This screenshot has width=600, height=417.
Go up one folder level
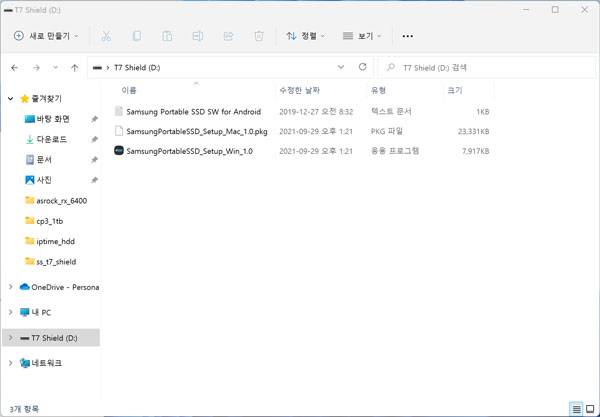pos(75,68)
